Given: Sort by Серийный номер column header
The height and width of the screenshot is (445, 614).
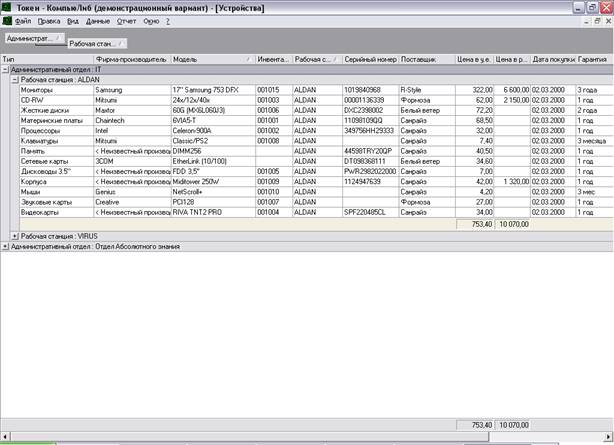Looking at the screenshot, I should 370,59.
